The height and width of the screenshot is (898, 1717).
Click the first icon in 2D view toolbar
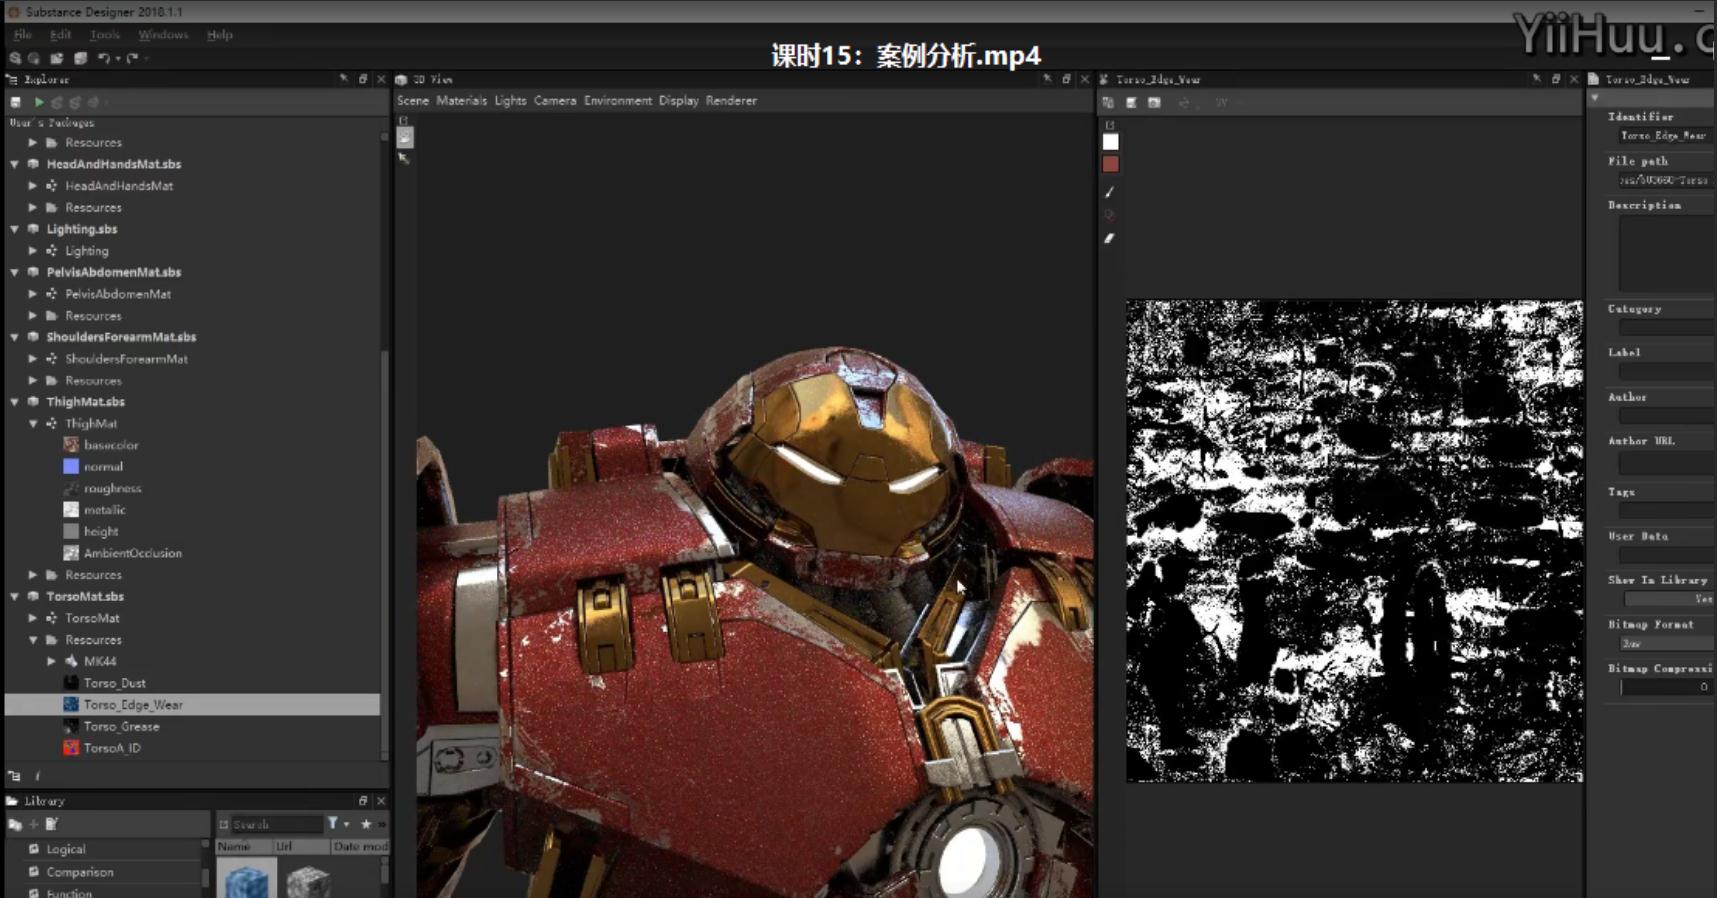[1108, 102]
